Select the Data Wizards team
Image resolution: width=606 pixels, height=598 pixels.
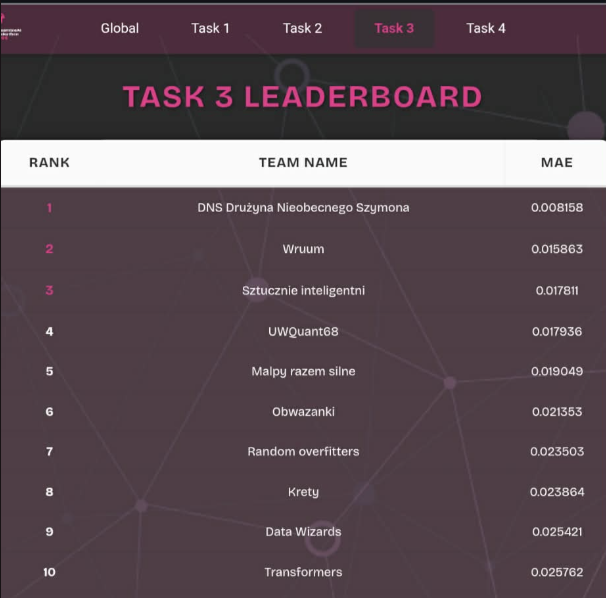[303, 532]
